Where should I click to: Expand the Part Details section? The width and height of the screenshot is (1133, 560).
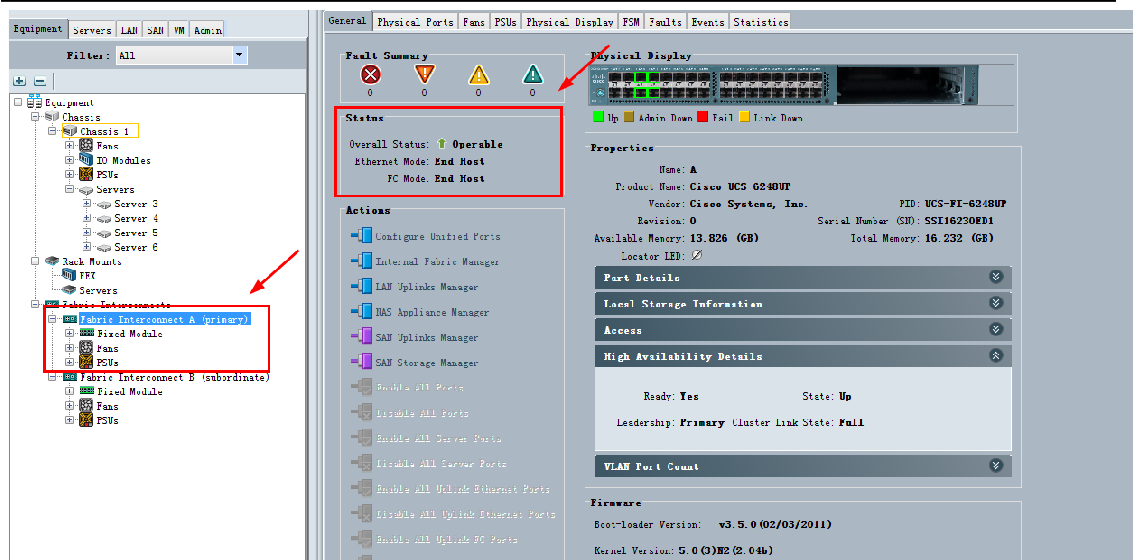(996, 277)
